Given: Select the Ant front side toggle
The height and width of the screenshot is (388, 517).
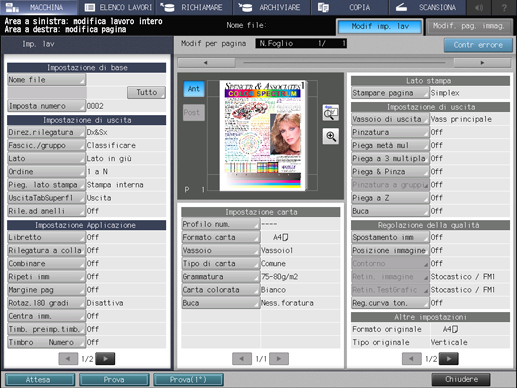Looking at the screenshot, I should coord(194,89).
